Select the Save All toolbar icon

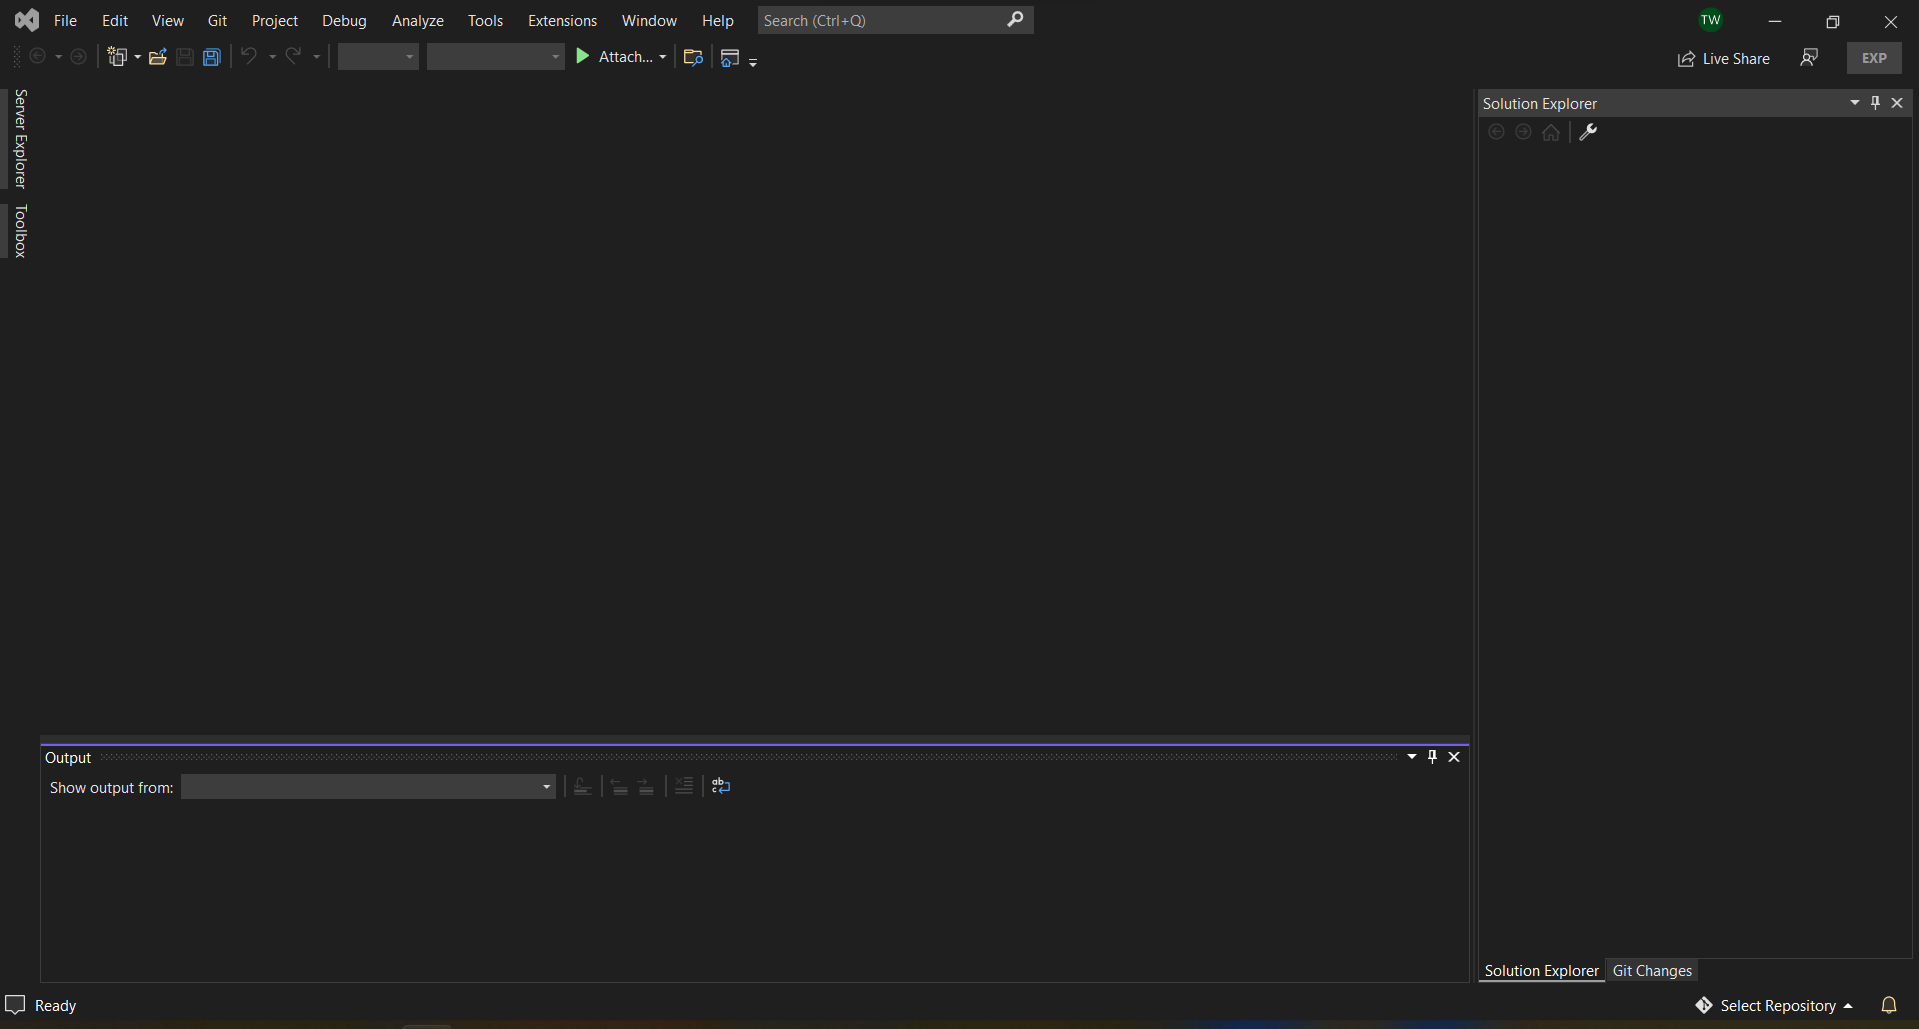tap(212, 57)
